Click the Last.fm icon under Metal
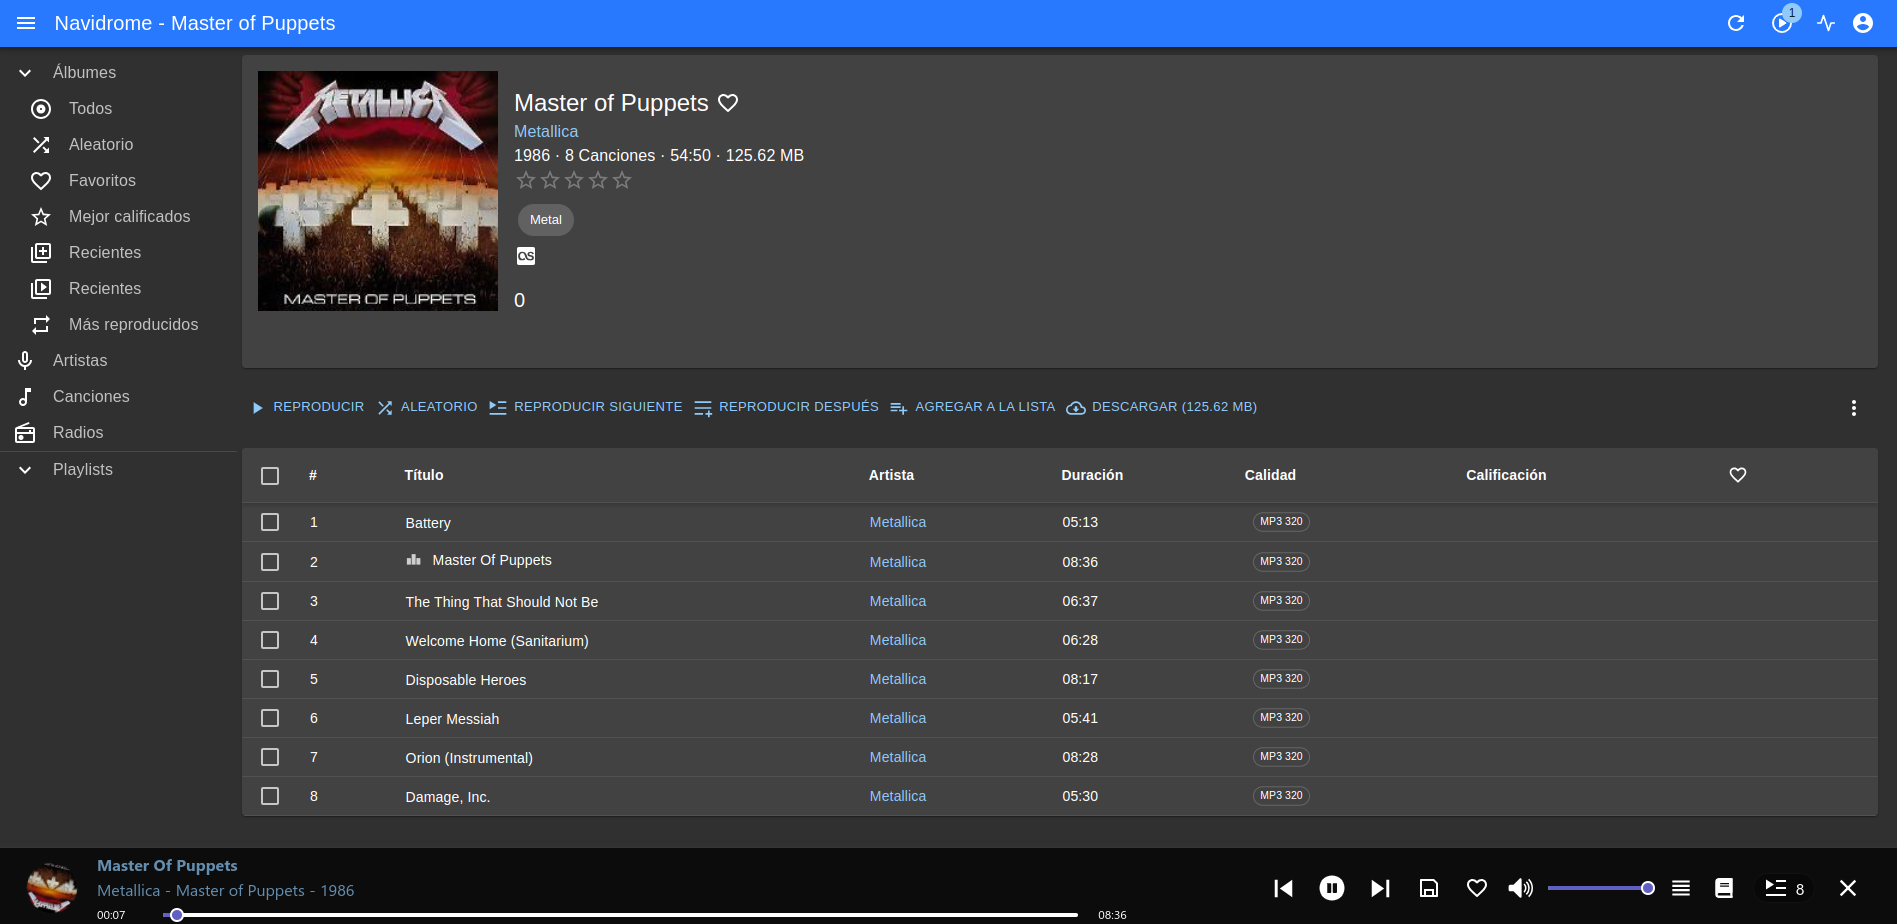 click(x=526, y=256)
